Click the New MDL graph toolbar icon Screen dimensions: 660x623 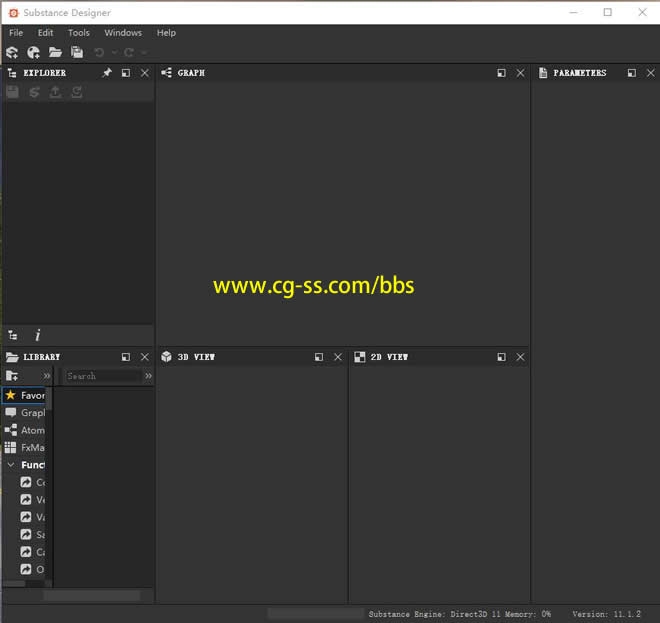[33, 52]
